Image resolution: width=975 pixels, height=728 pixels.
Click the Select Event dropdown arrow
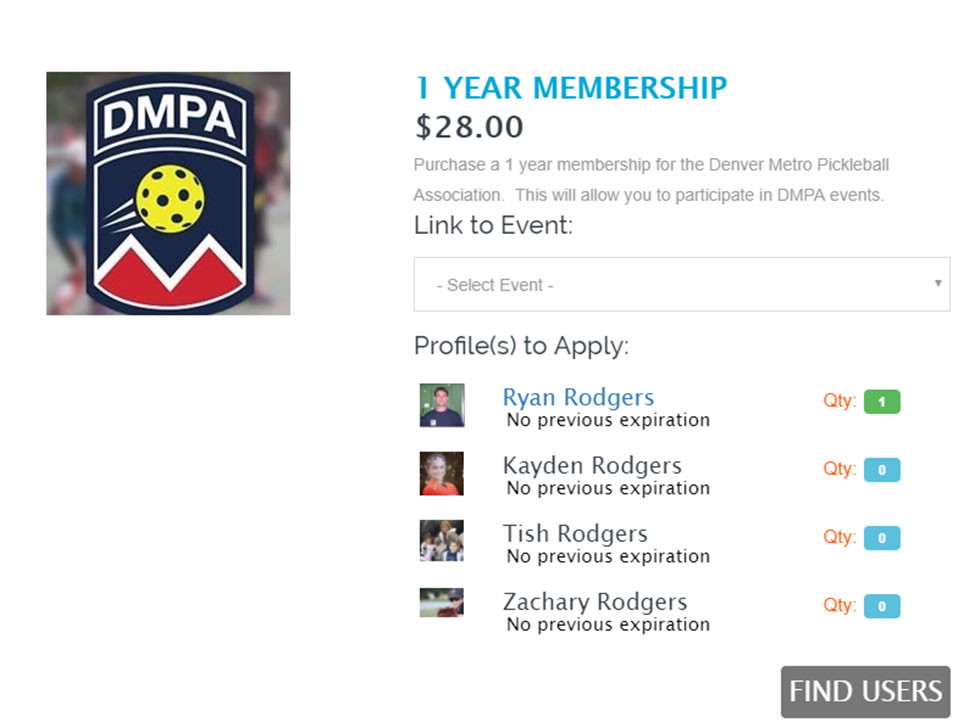pyautogui.click(x=938, y=283)
